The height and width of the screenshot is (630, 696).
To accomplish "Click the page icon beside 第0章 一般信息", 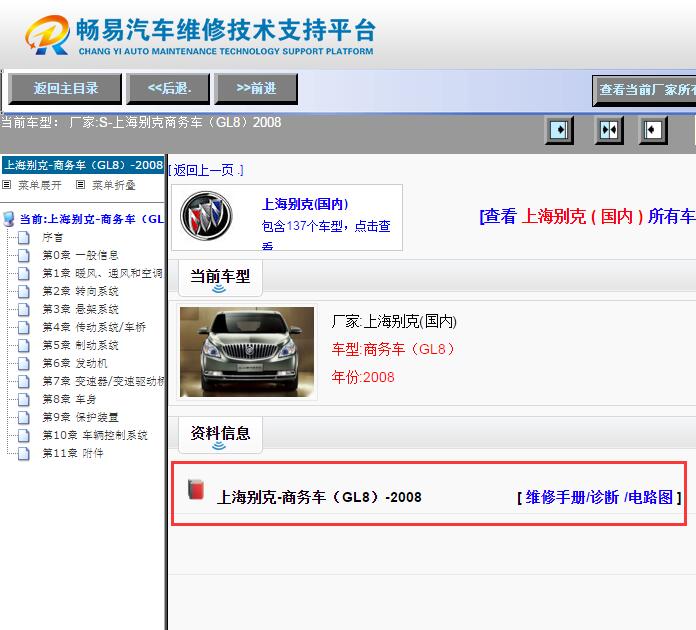I will (24, 255).
